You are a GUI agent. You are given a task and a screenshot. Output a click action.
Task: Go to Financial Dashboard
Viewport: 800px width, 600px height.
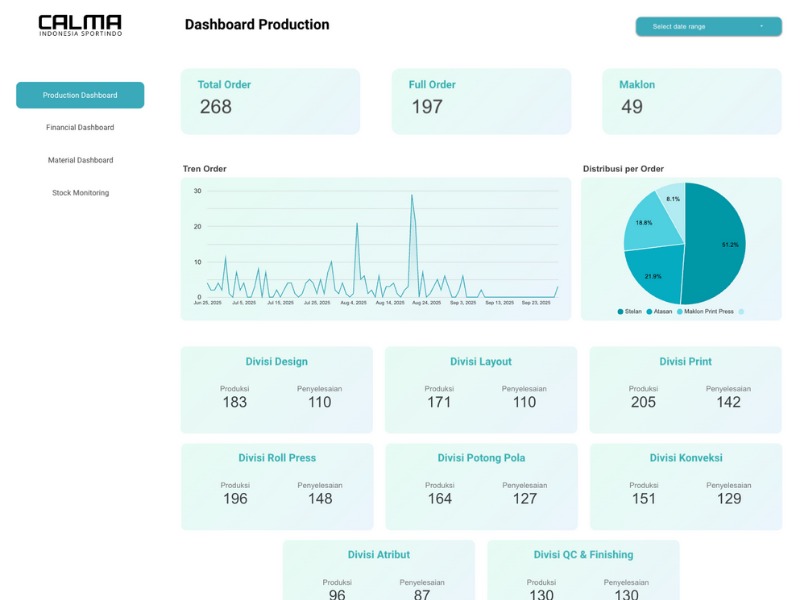(80, 128)
